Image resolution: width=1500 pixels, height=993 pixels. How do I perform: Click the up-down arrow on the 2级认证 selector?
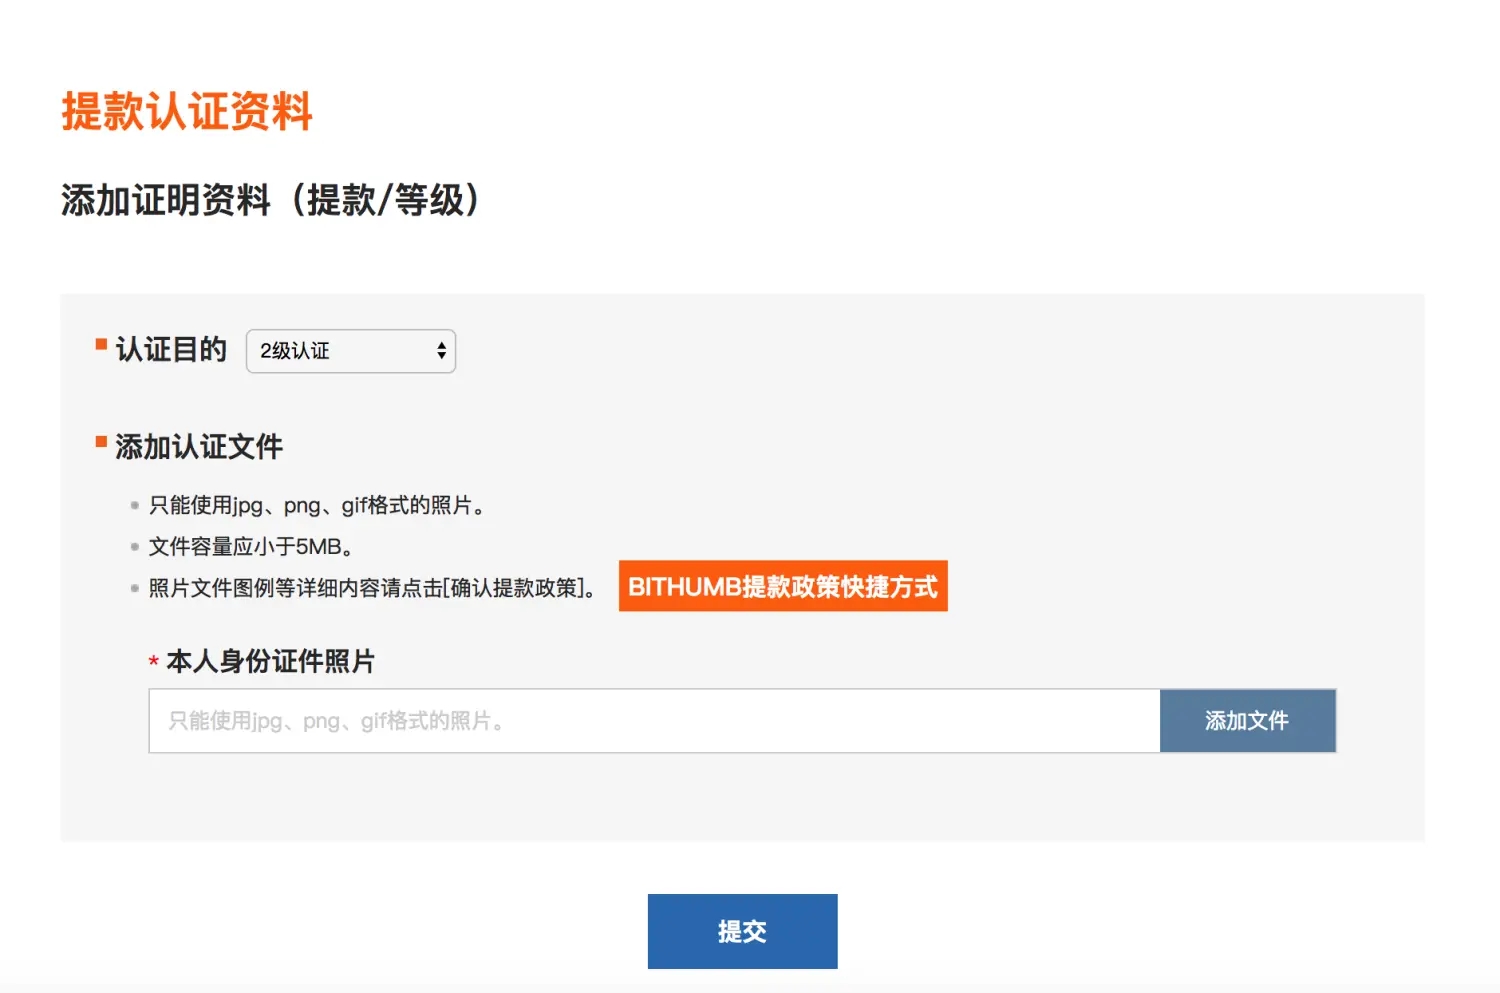(x=440, y=351)
